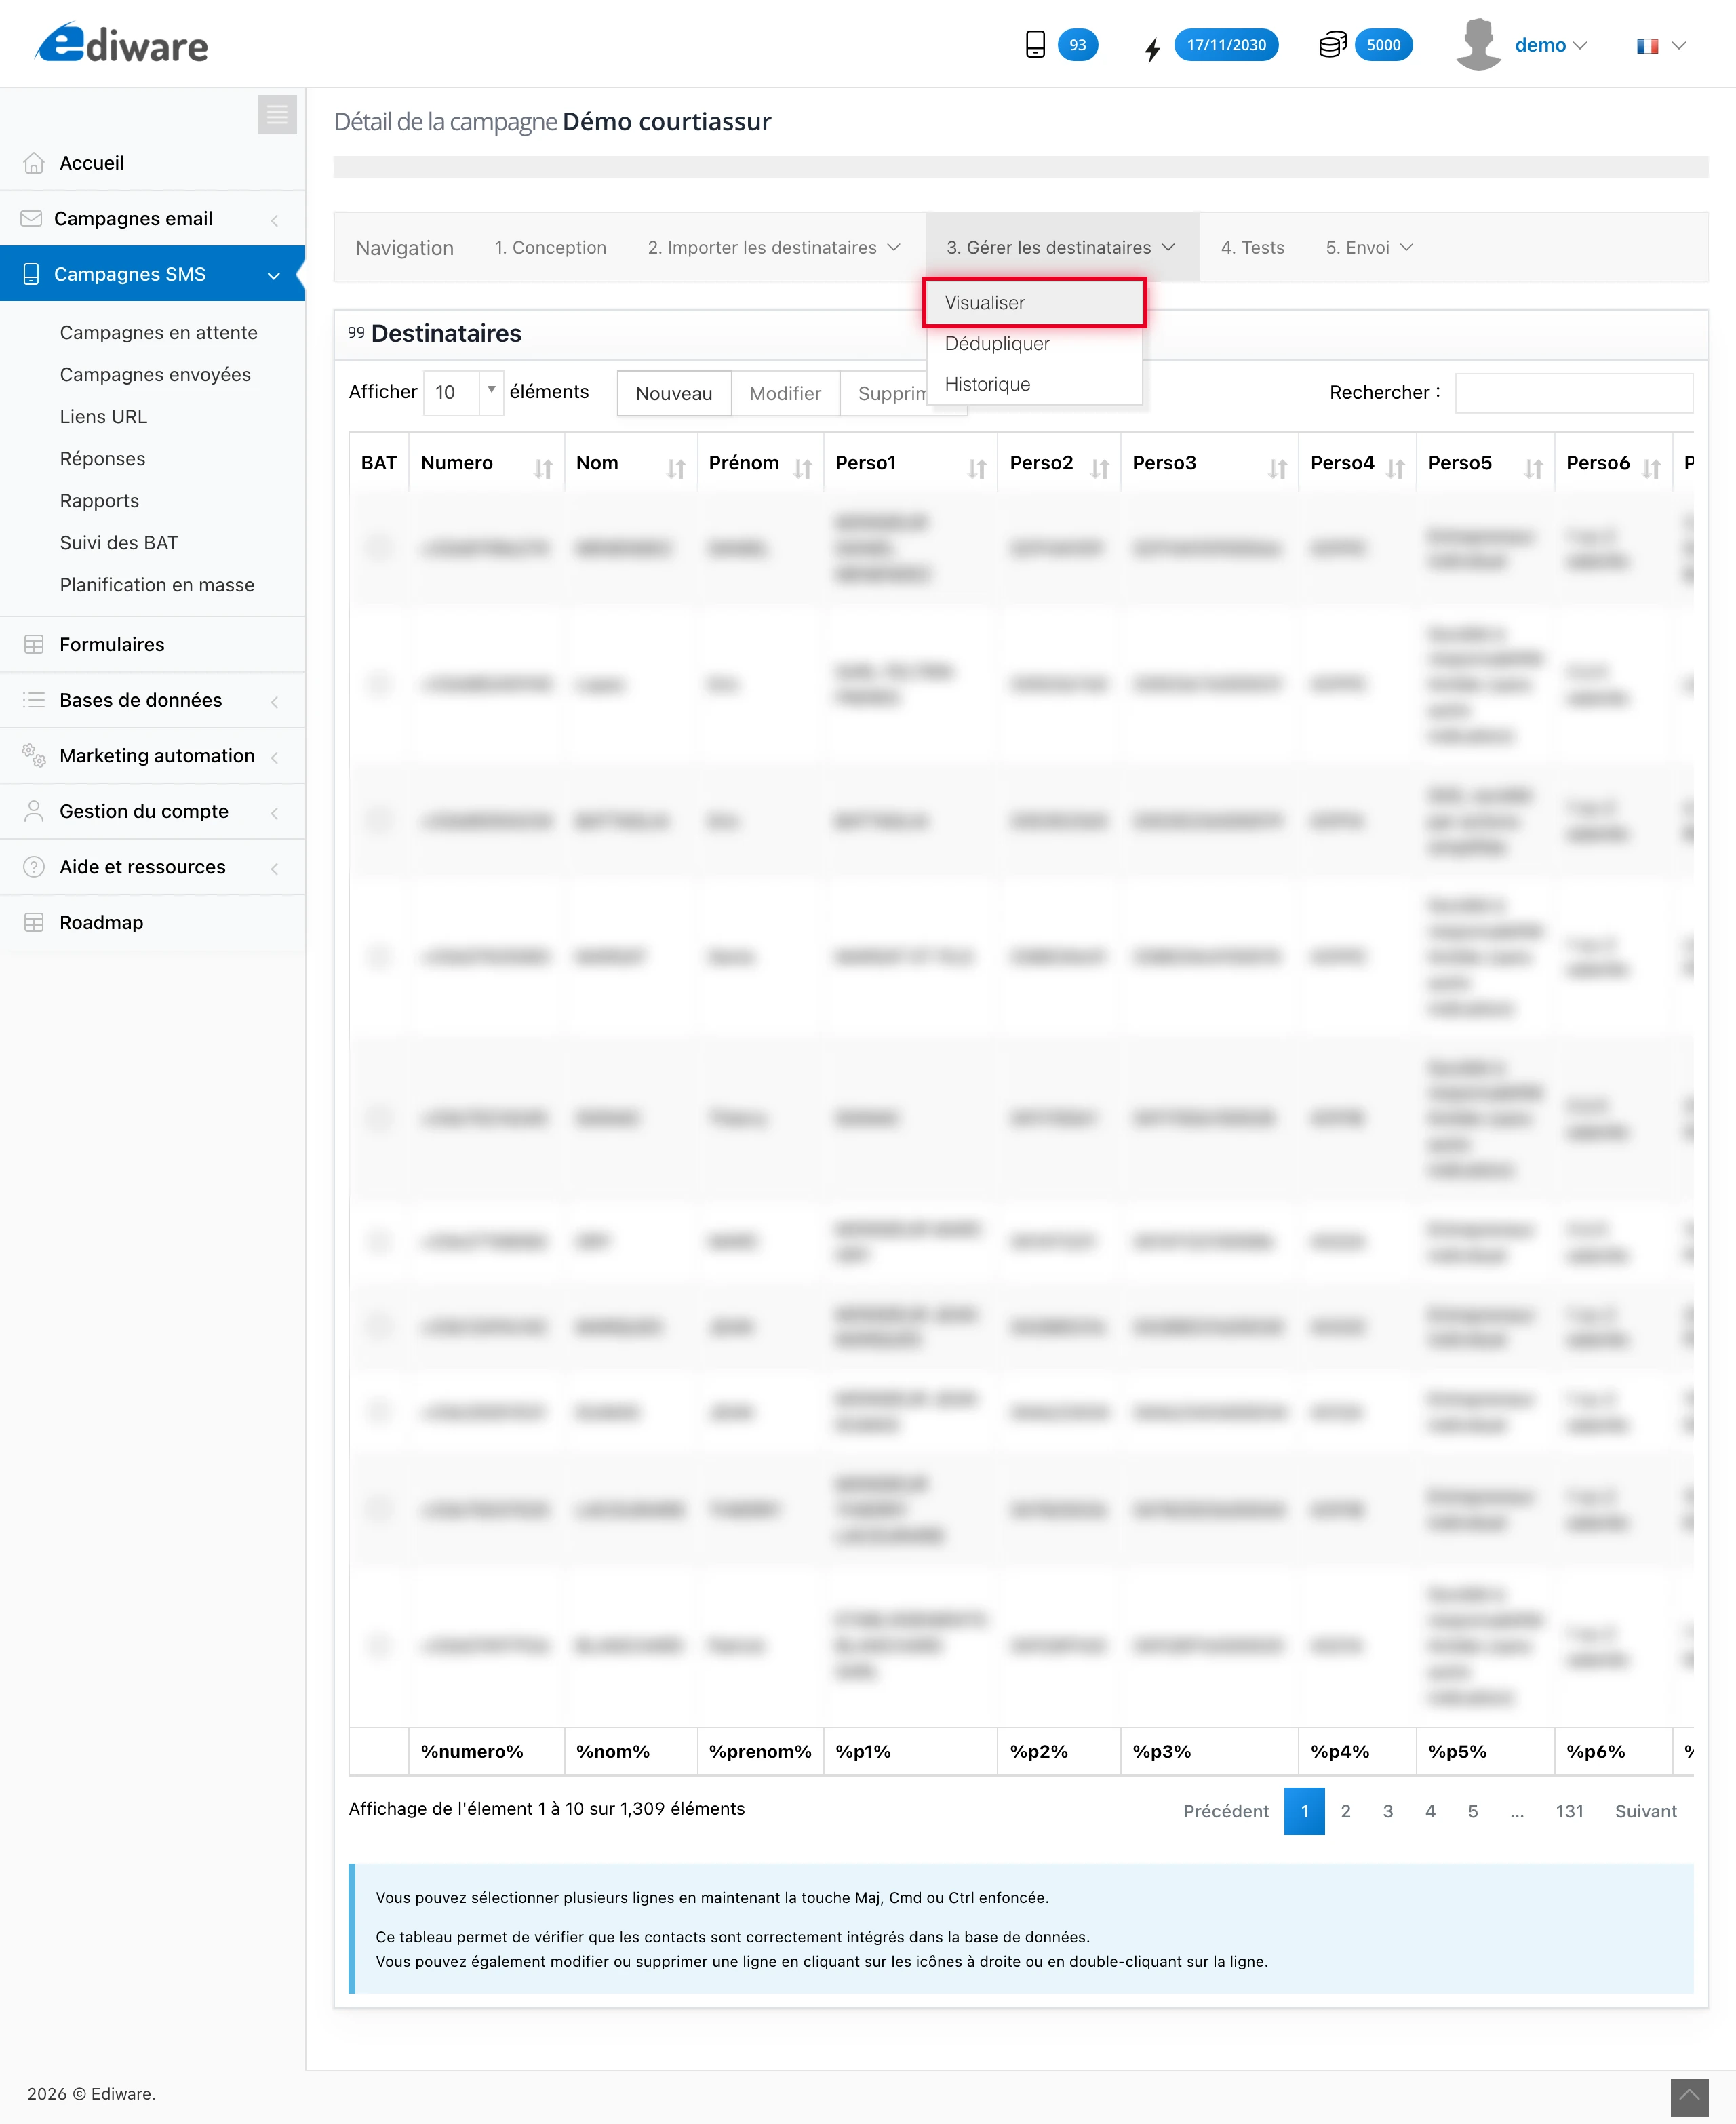The height and width of the screenshot is (2124, 1736).
Task: Go to page 2 of results
Action: click(1346, 1811)
